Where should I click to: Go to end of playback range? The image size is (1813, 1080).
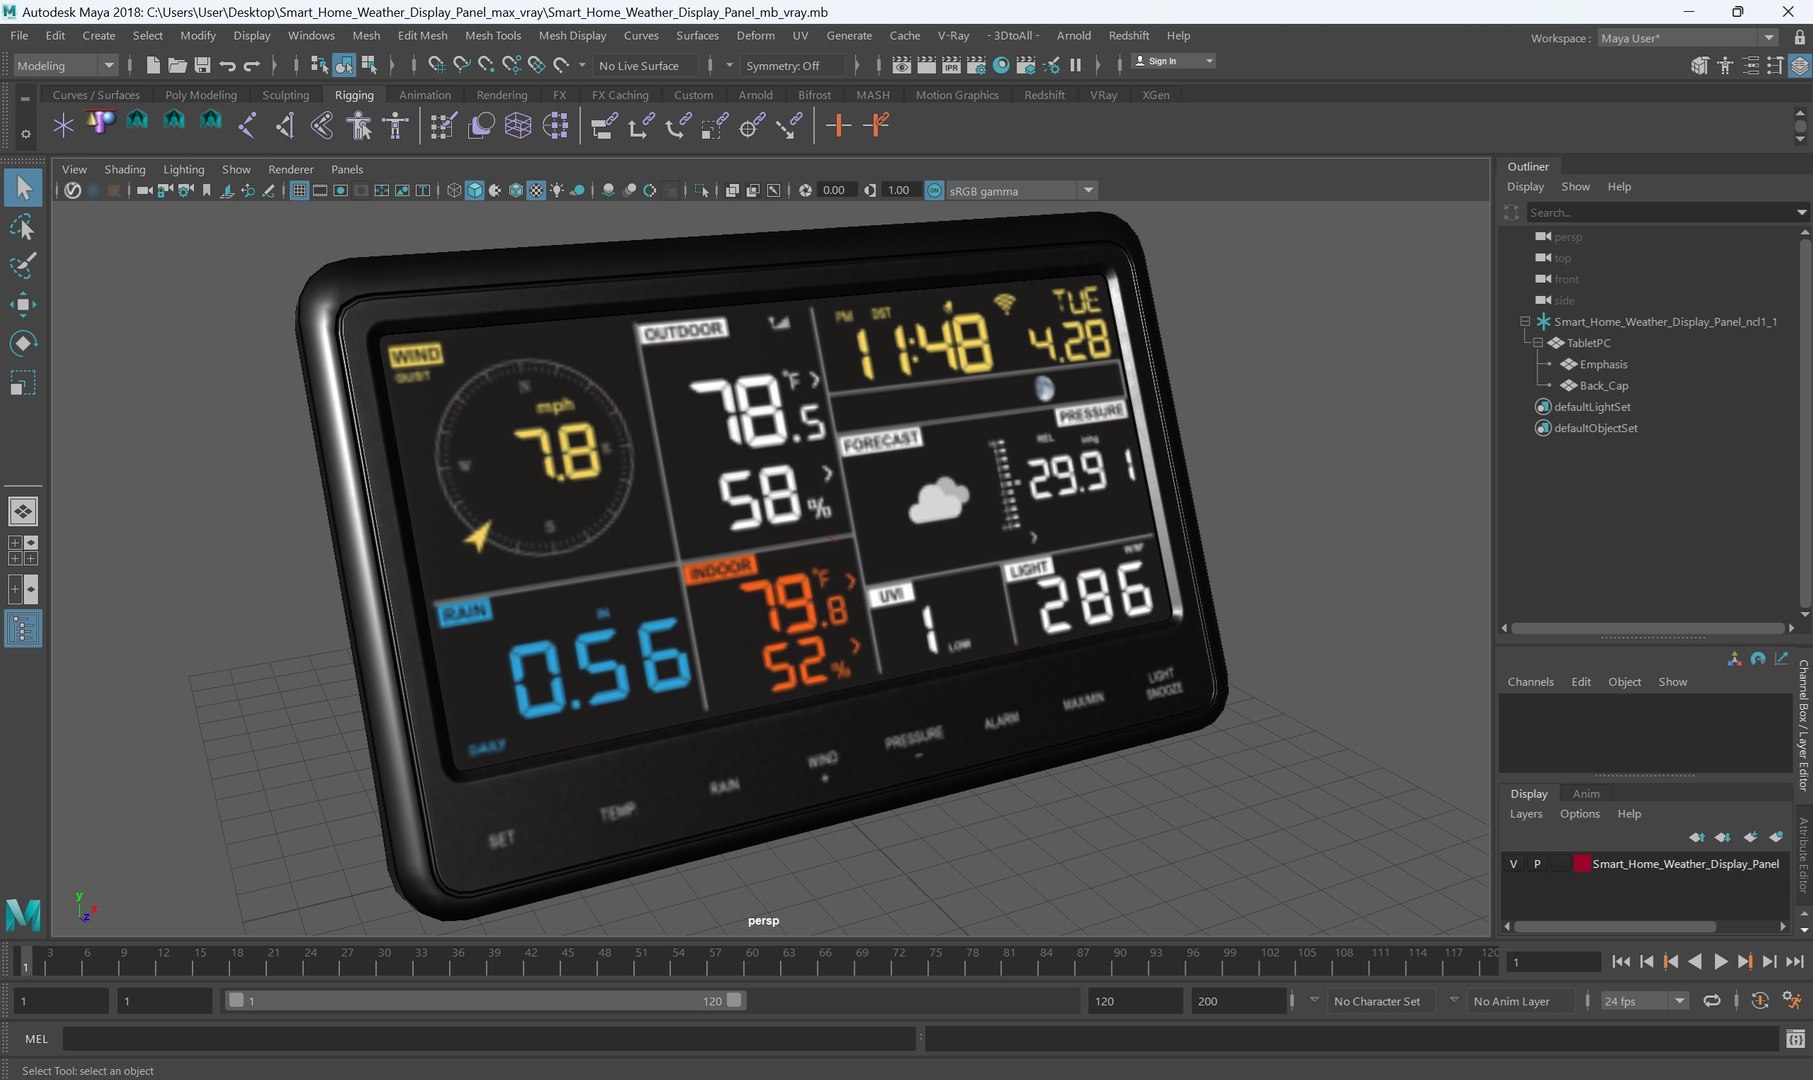pyautogui.click(x=1795, y=961)
